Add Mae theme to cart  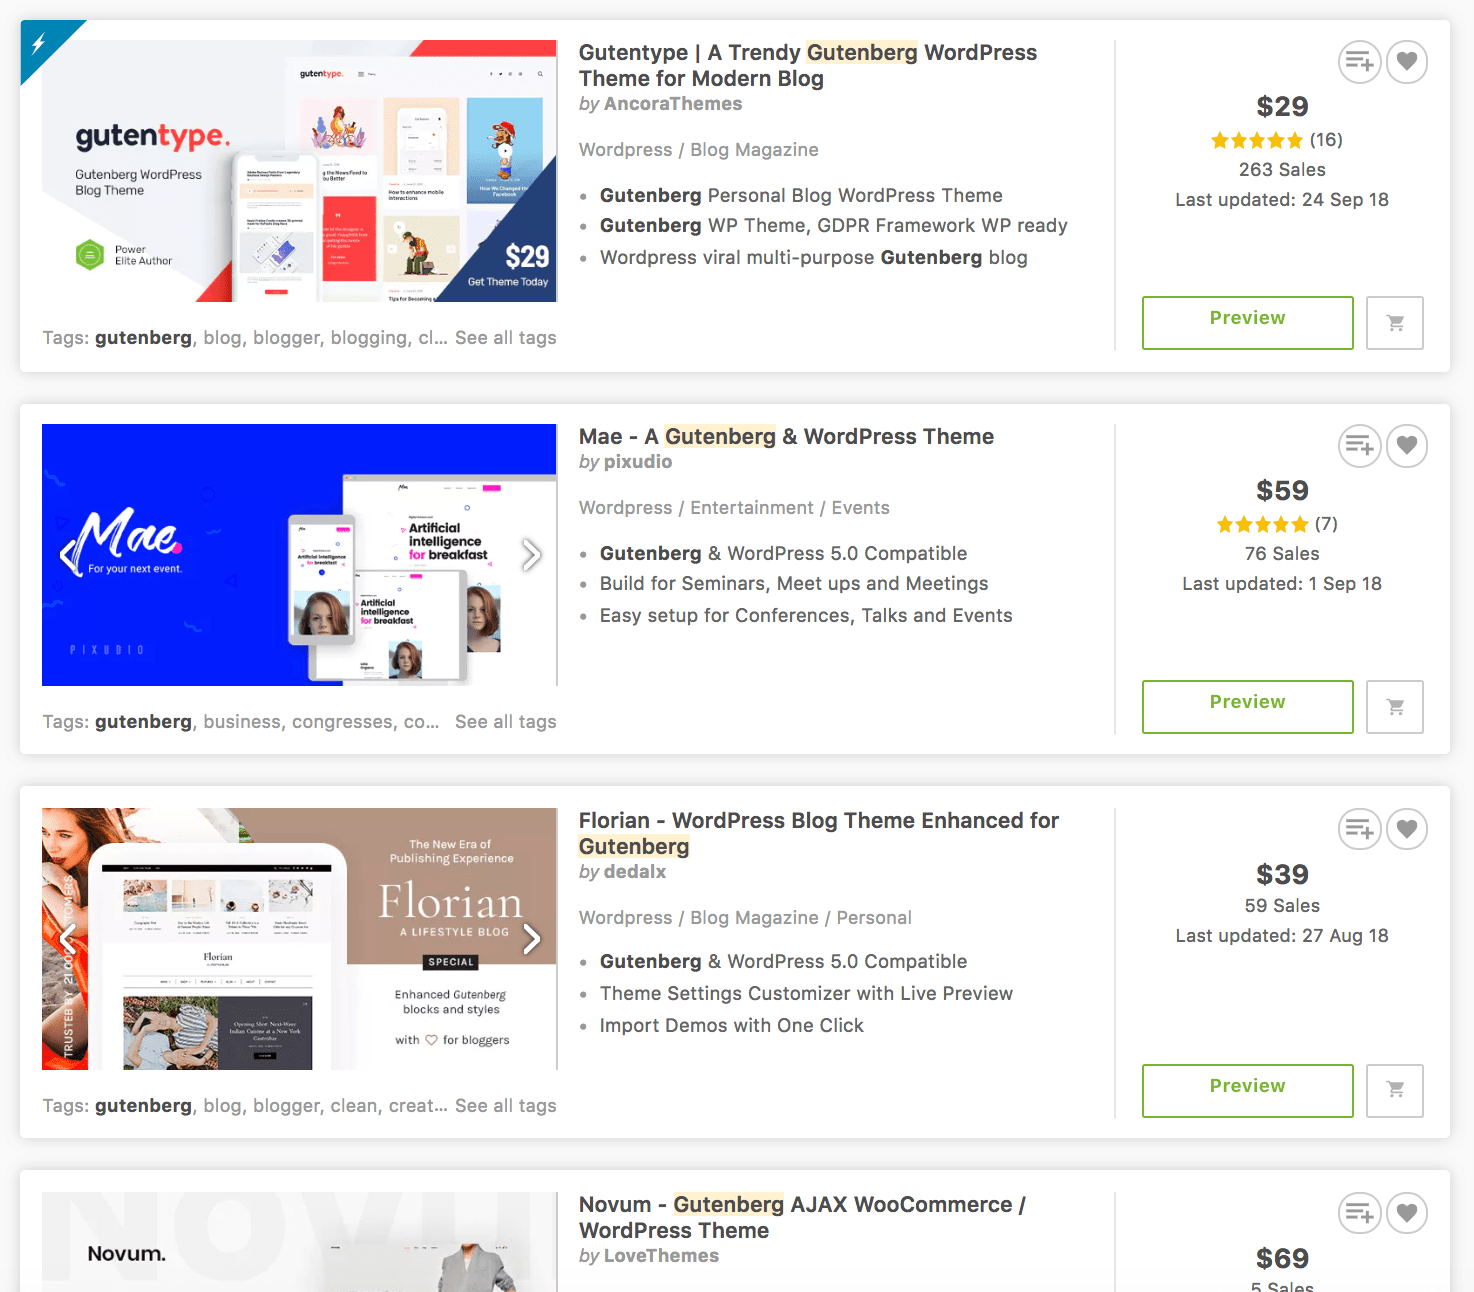point(1395,707)
